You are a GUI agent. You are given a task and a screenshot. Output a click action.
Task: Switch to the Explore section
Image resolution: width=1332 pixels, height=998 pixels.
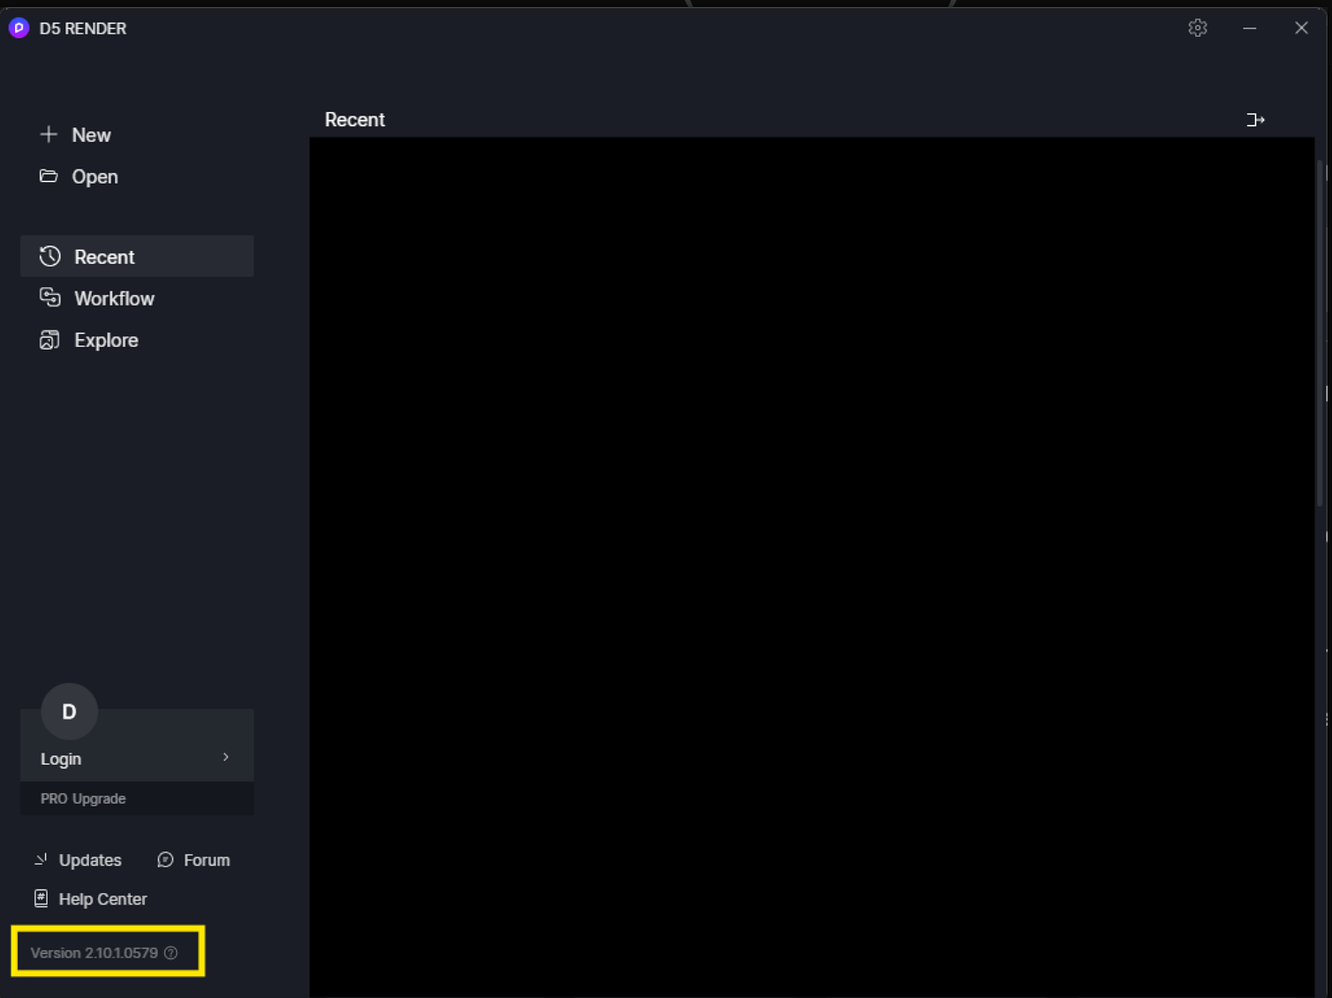(x=106, y=339)
